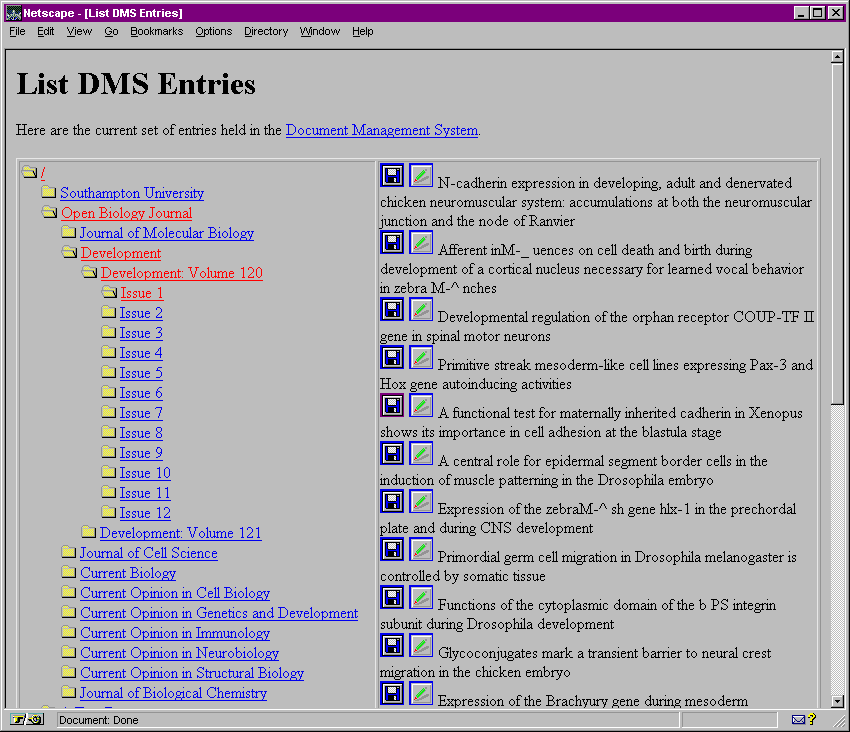Click save disk icon beside Primitive streak mesoderm entry
The image size is (850, 732).
coord(392,357)
